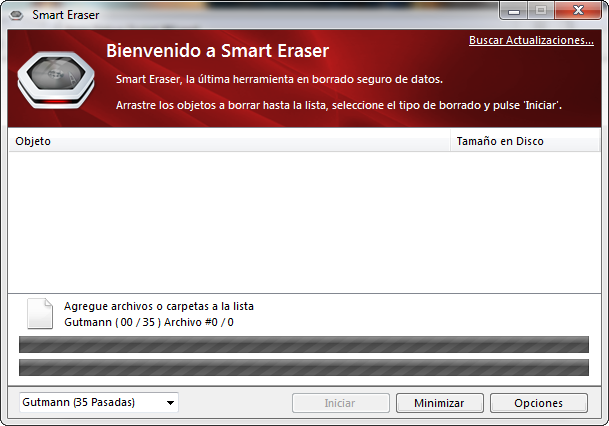This screenshot has width=609, height=426.
Task: Click the Smart Eraser title bar icon
Action: point(16,15)
